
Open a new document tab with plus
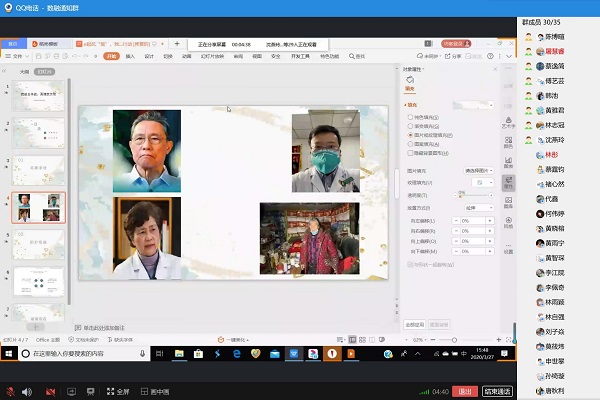177,44
